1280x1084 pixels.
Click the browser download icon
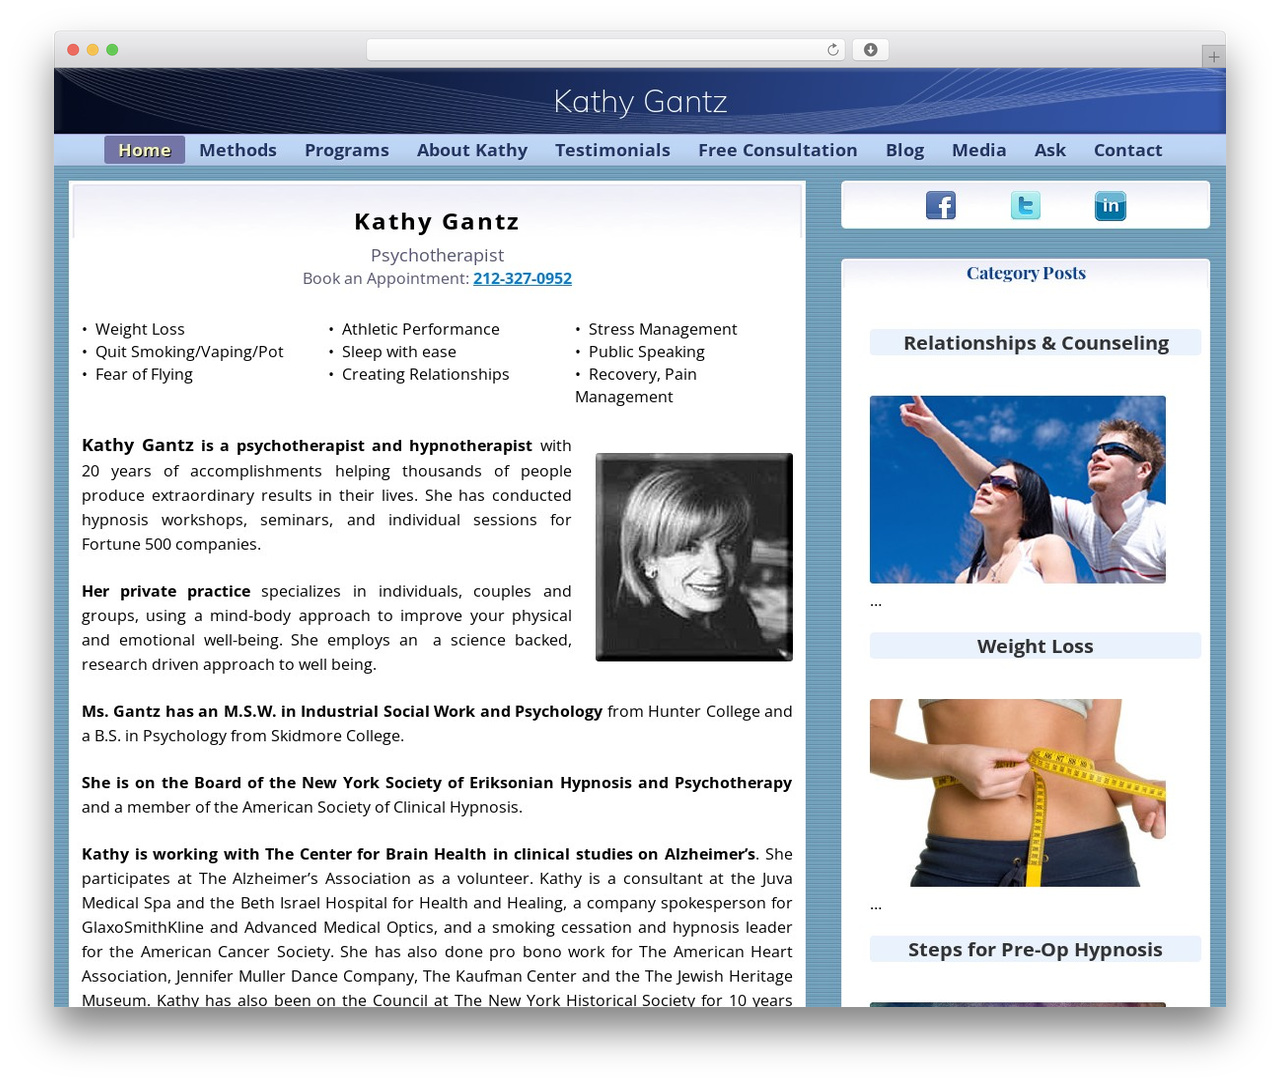coord(870,50)
